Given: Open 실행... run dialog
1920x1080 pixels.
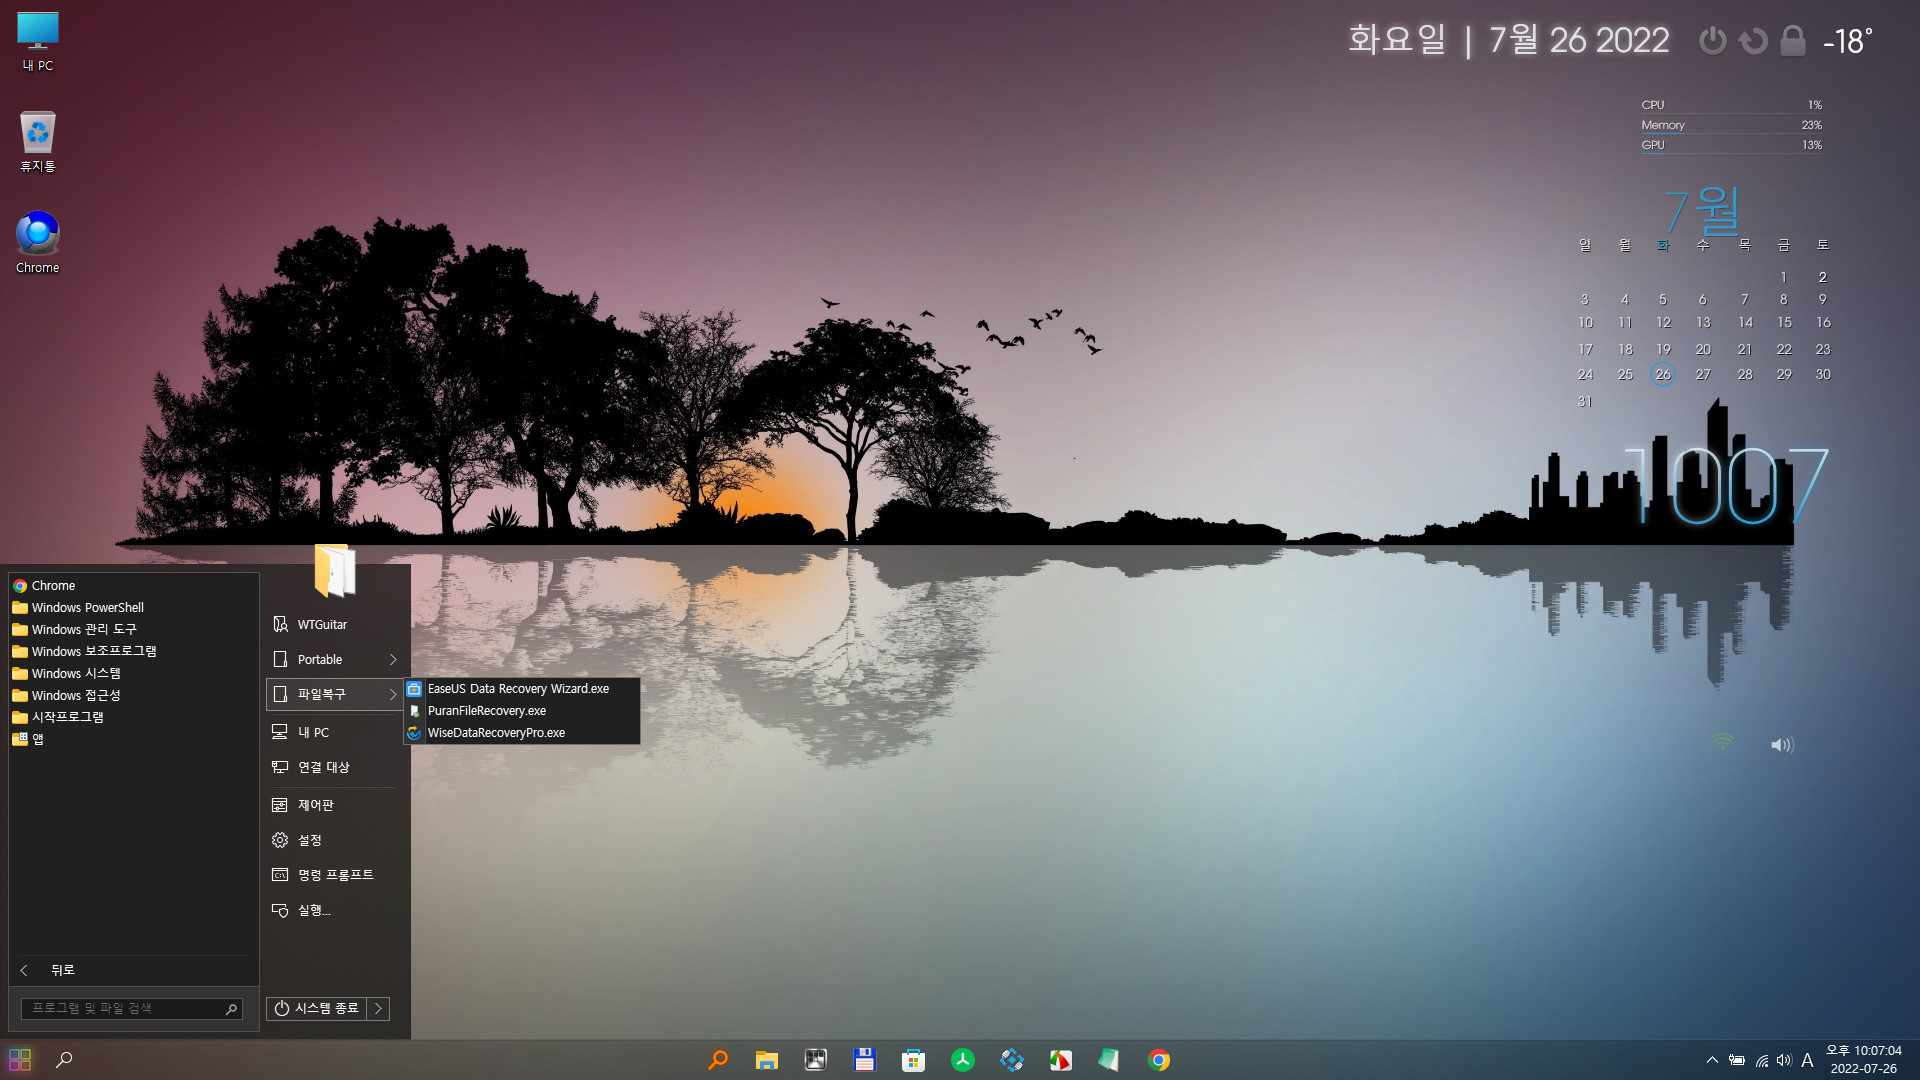Looking at the screenshot, I should [334, 910].
